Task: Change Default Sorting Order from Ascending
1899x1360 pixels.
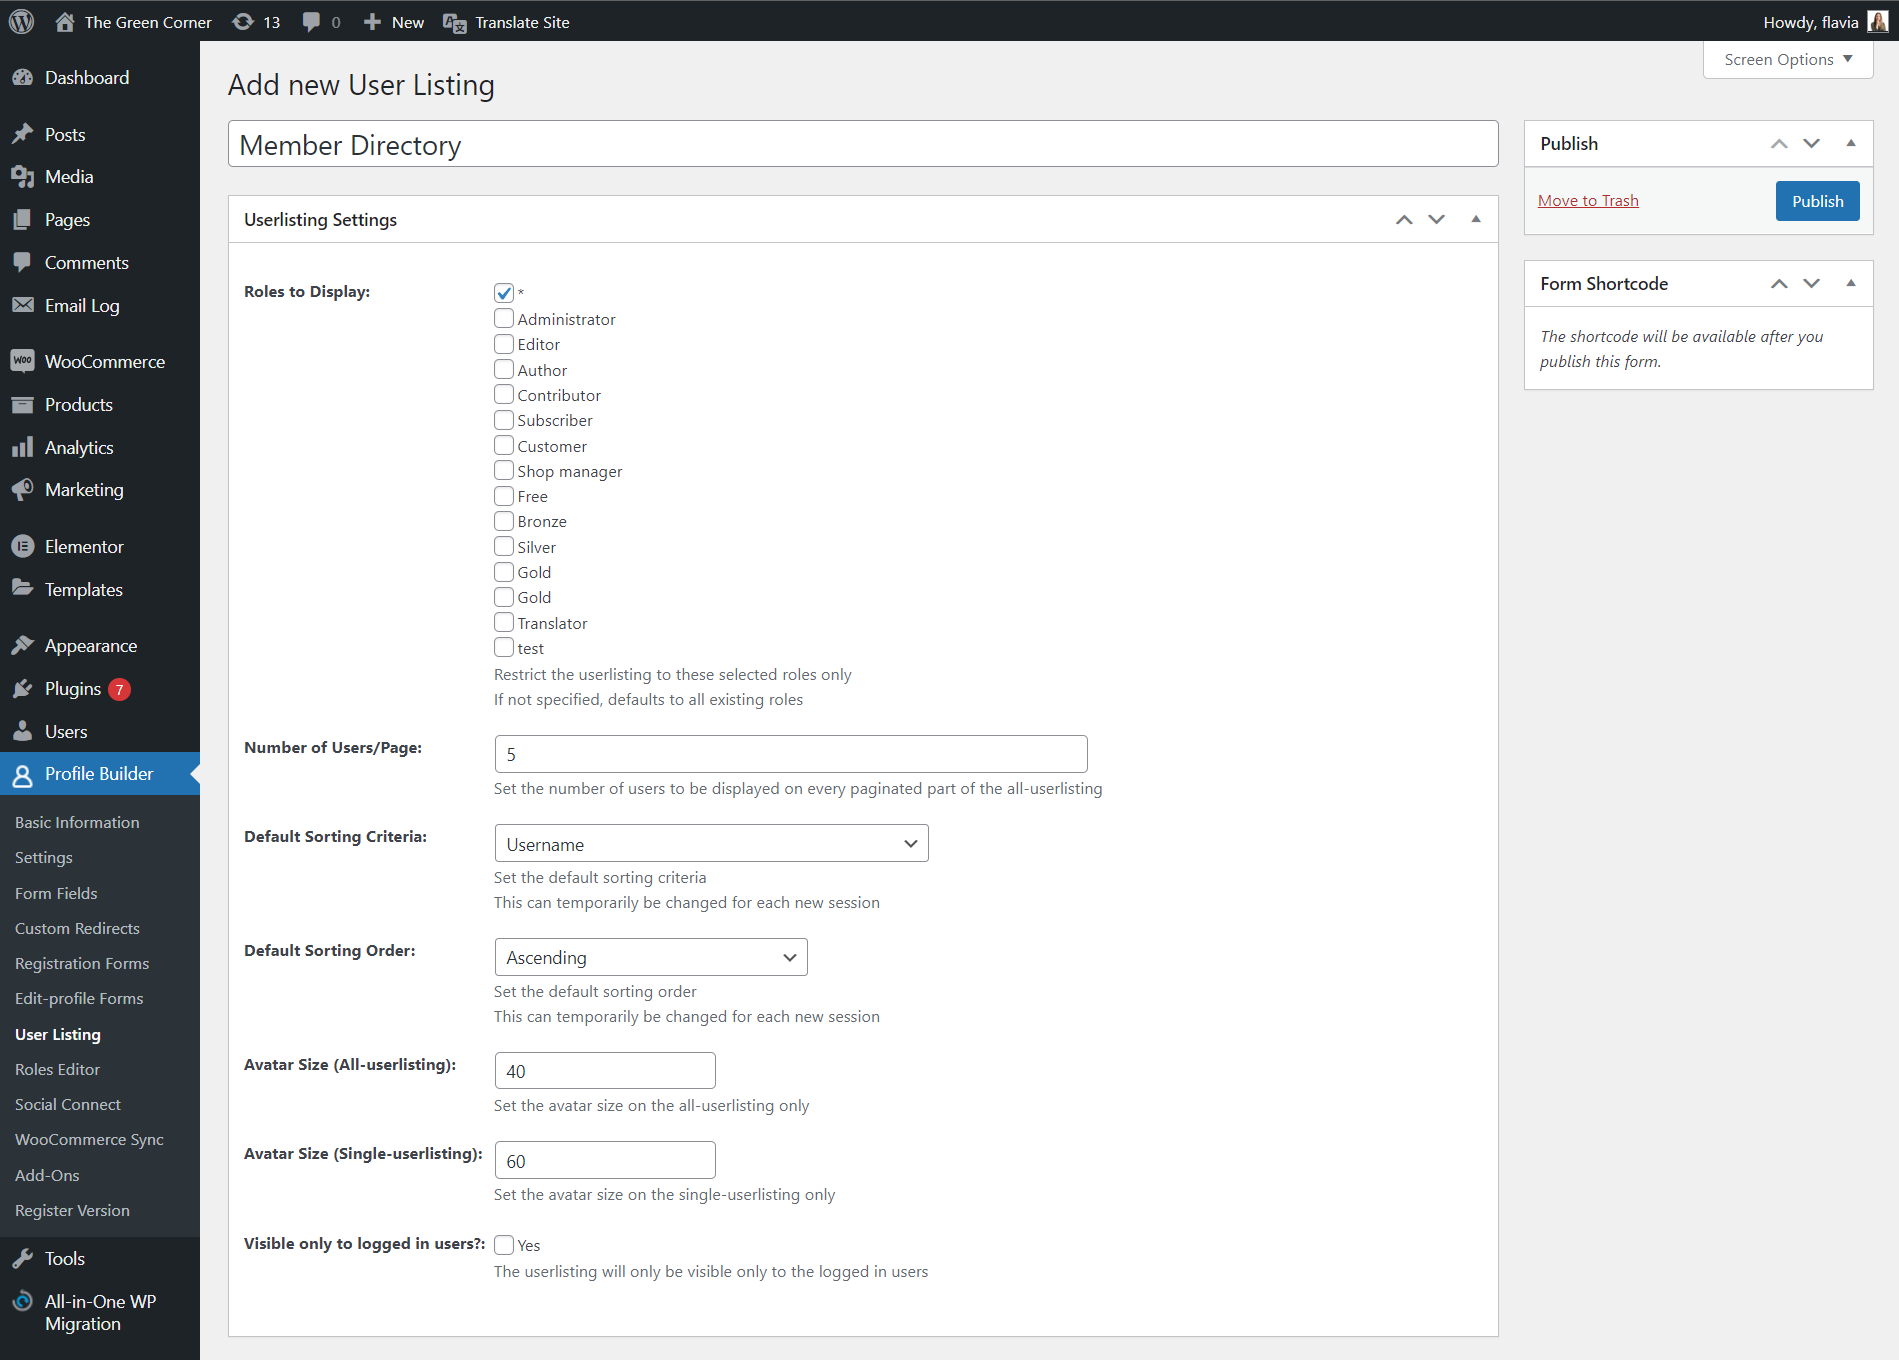Action: (x=650, y=957)
